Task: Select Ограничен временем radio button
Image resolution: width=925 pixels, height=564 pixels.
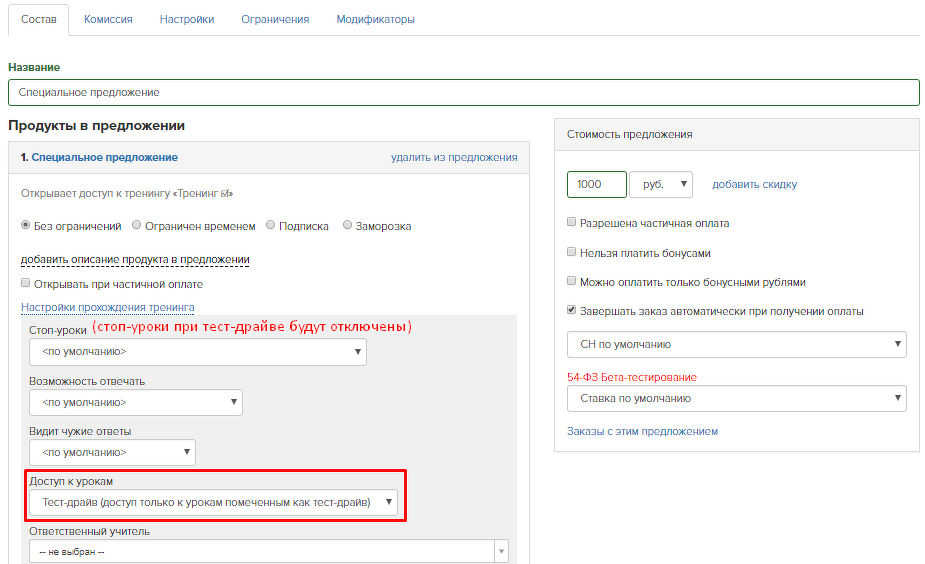Action: click(x=136, y=225)
